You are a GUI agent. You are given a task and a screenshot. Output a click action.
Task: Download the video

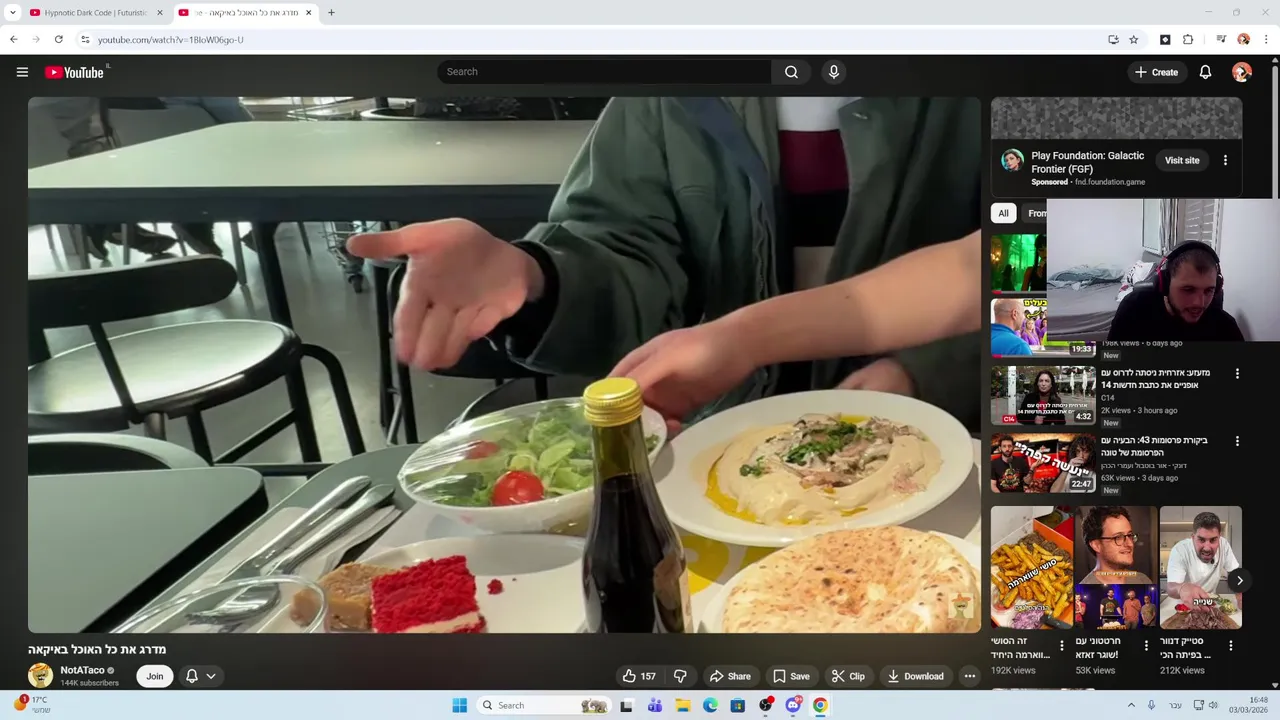click(915, 676)
